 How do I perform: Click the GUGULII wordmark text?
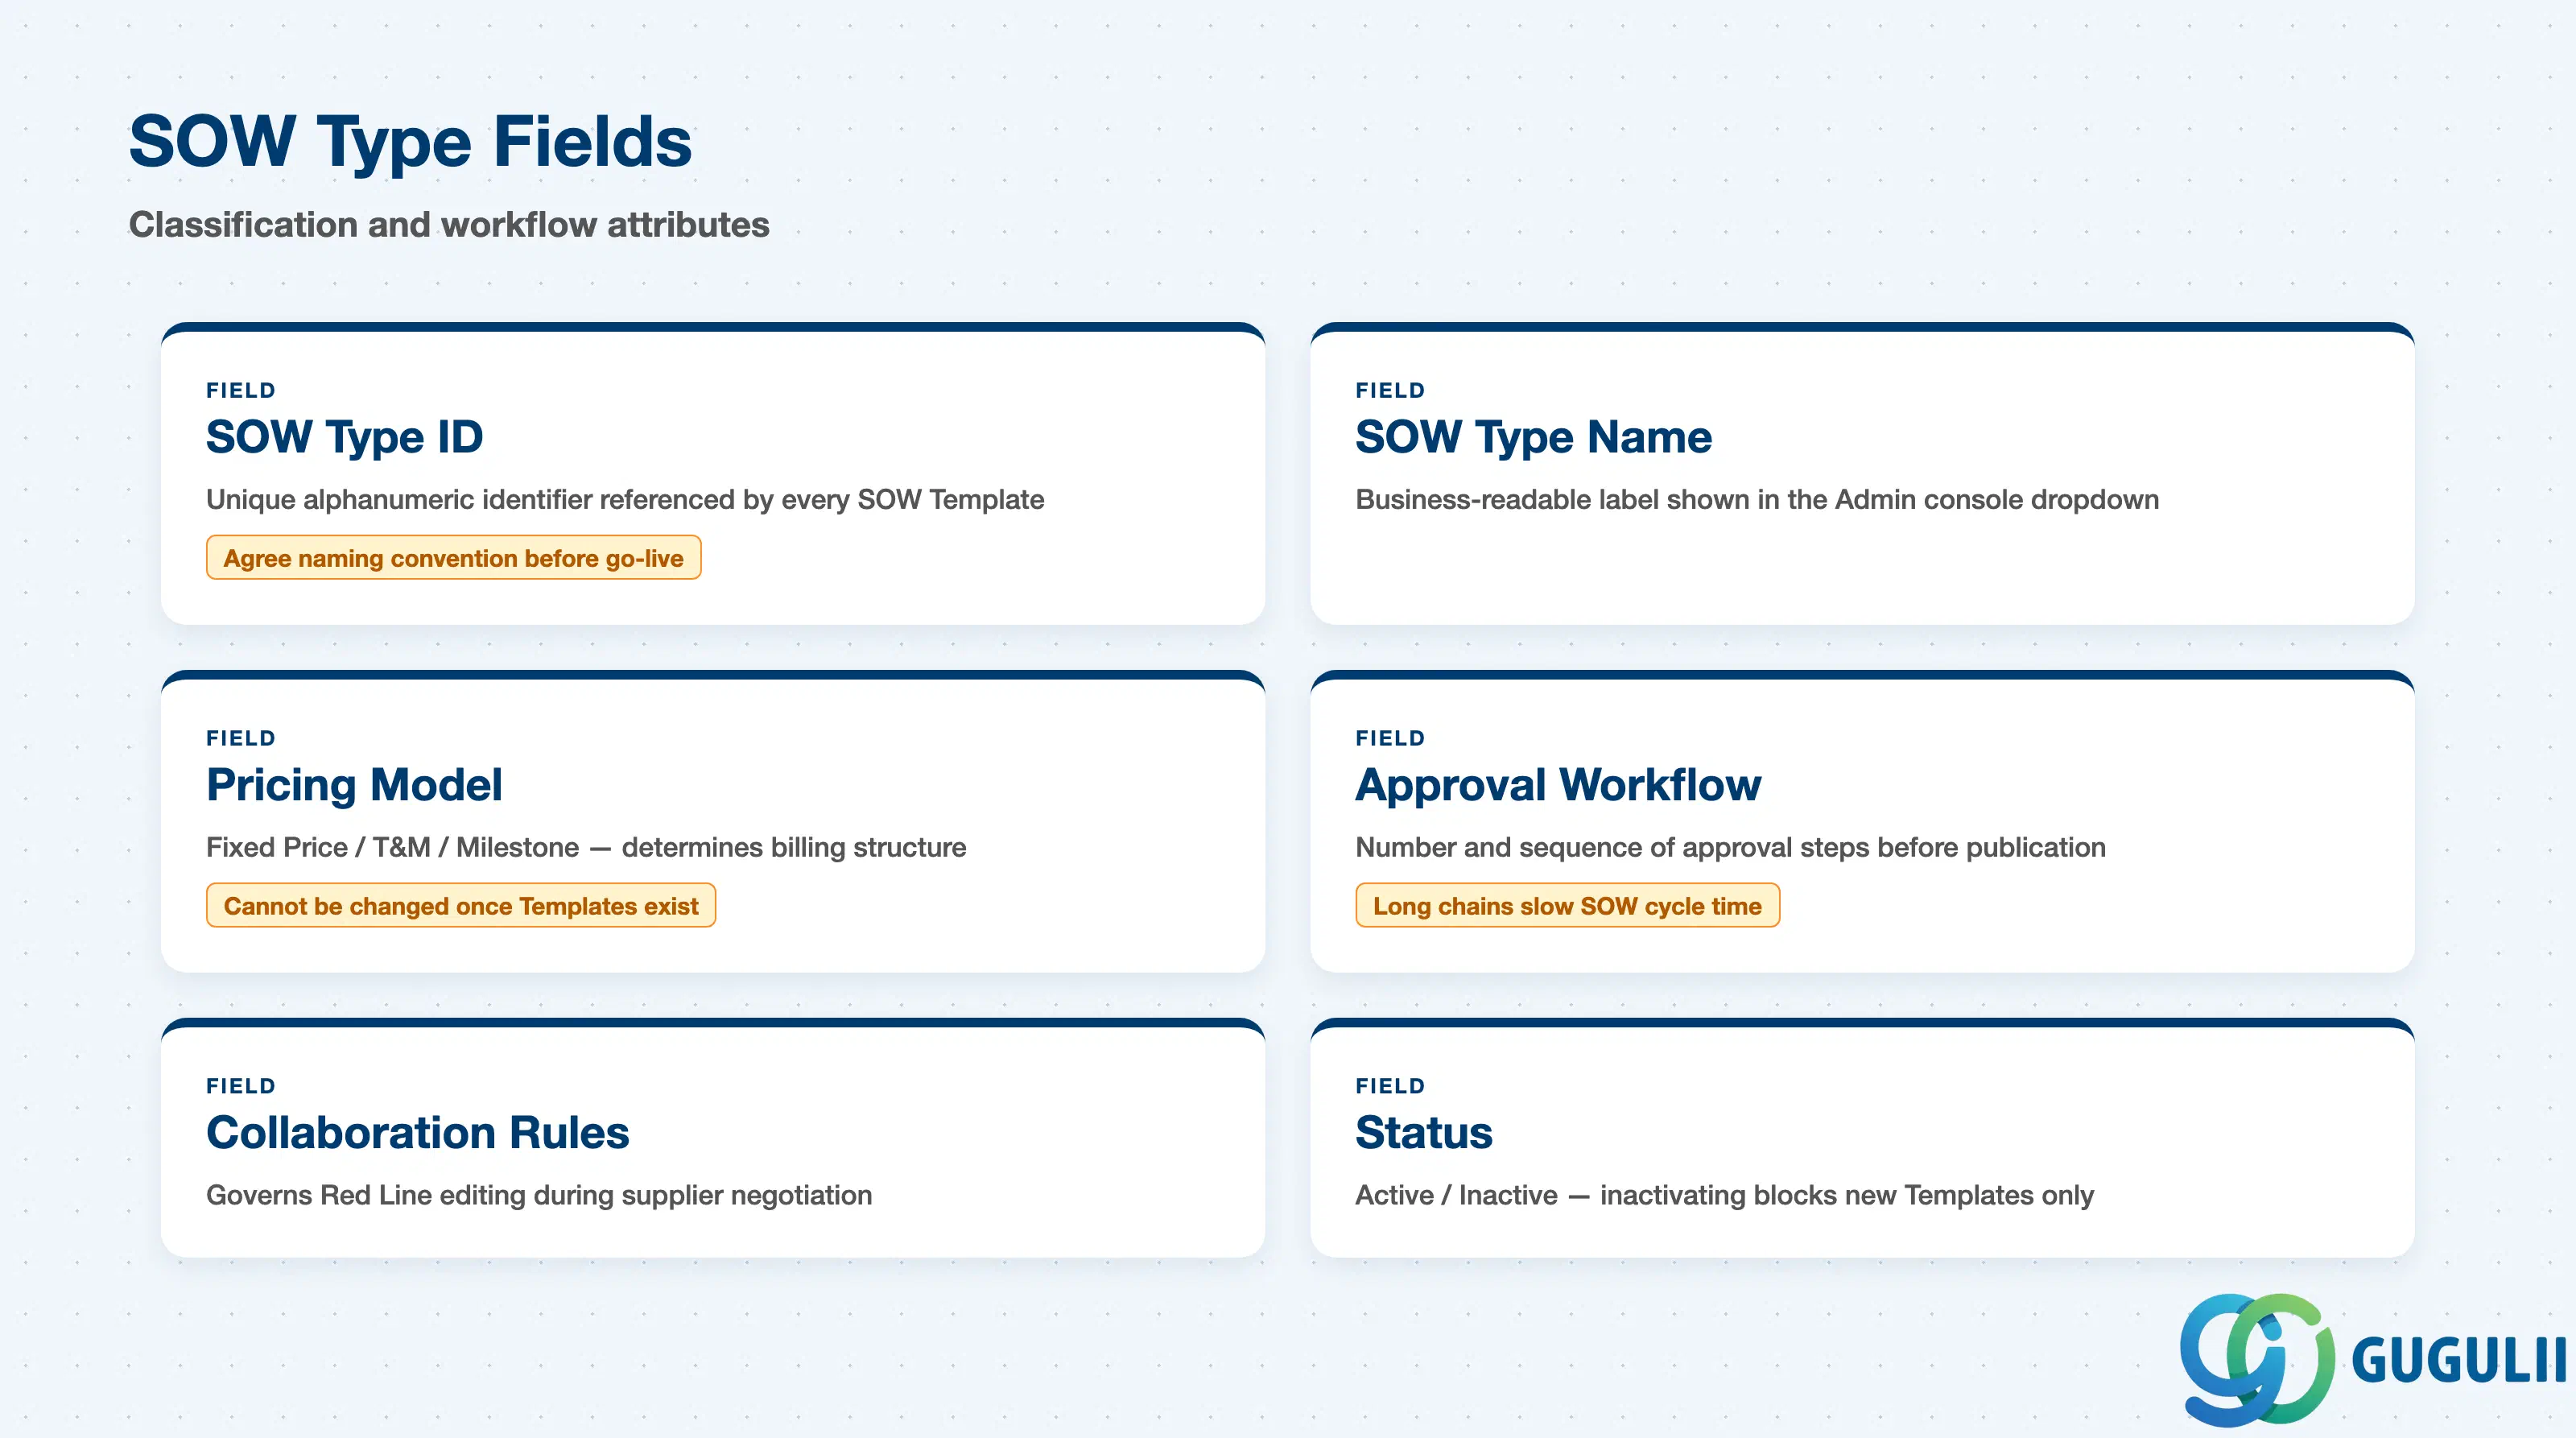click(x=2458, y=1361)
